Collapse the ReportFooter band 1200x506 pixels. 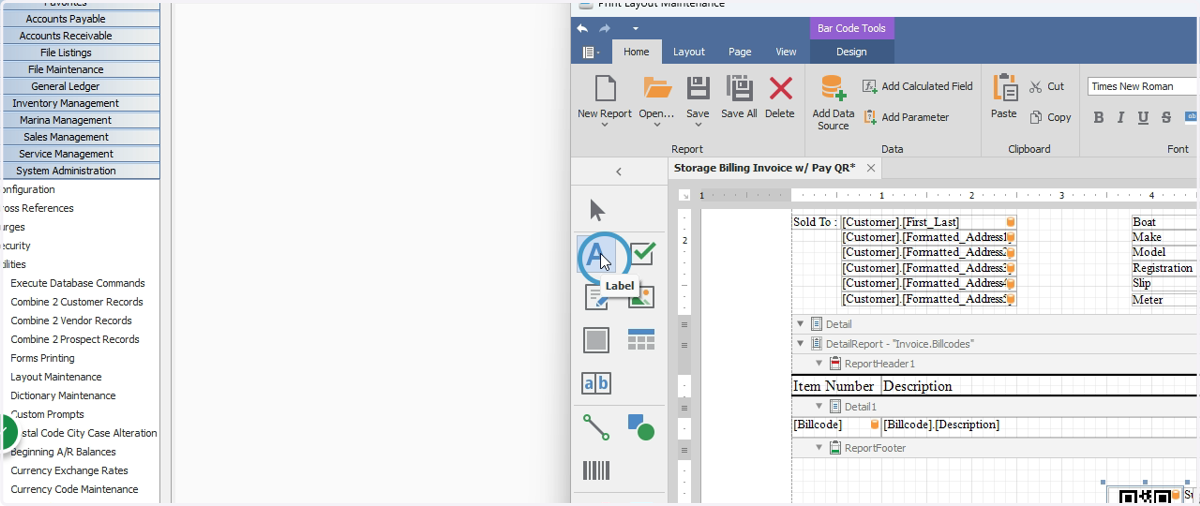(x=819, y=448)
